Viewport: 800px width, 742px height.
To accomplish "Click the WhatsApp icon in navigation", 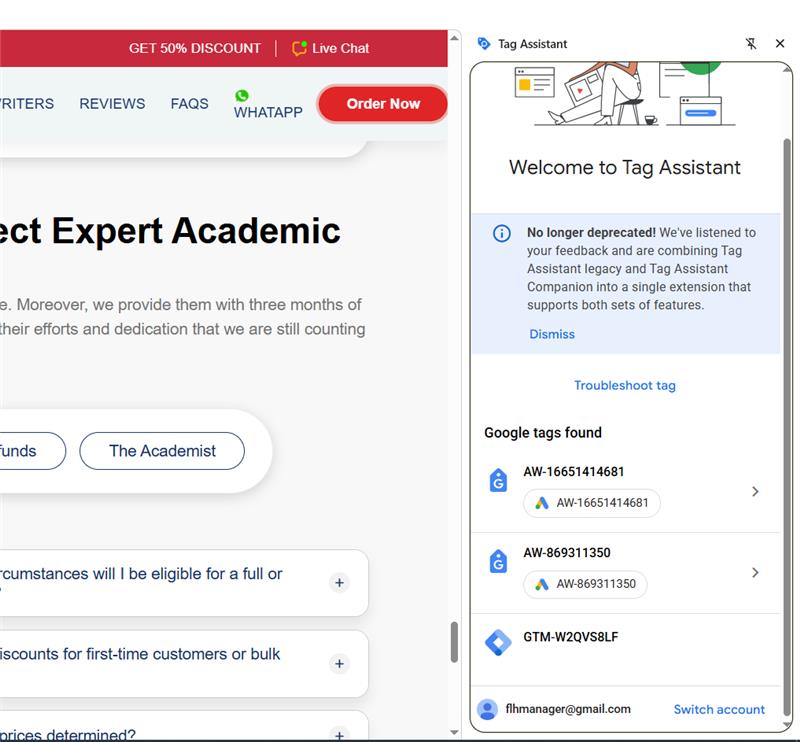I will 242,96.
